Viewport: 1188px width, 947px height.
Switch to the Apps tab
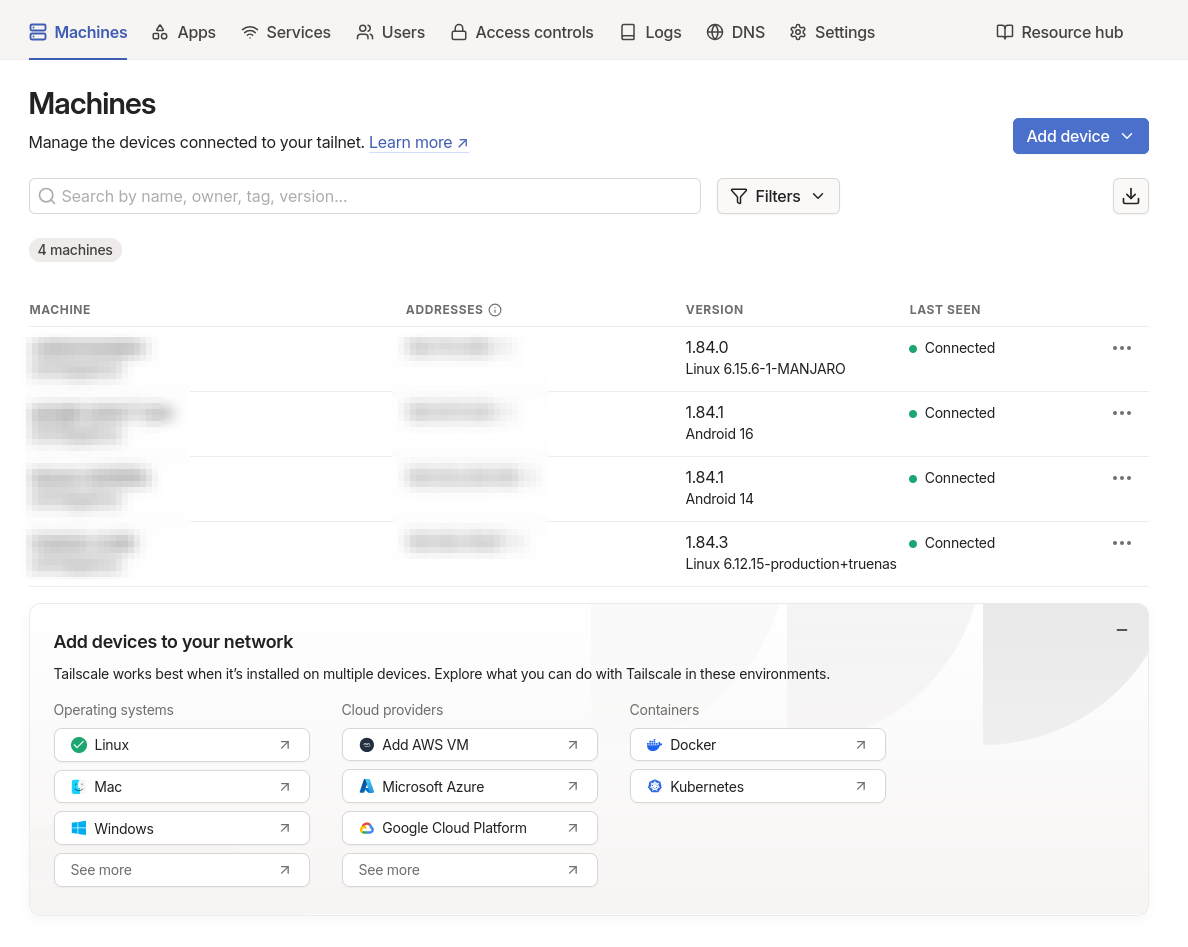[x=183, y=33]
